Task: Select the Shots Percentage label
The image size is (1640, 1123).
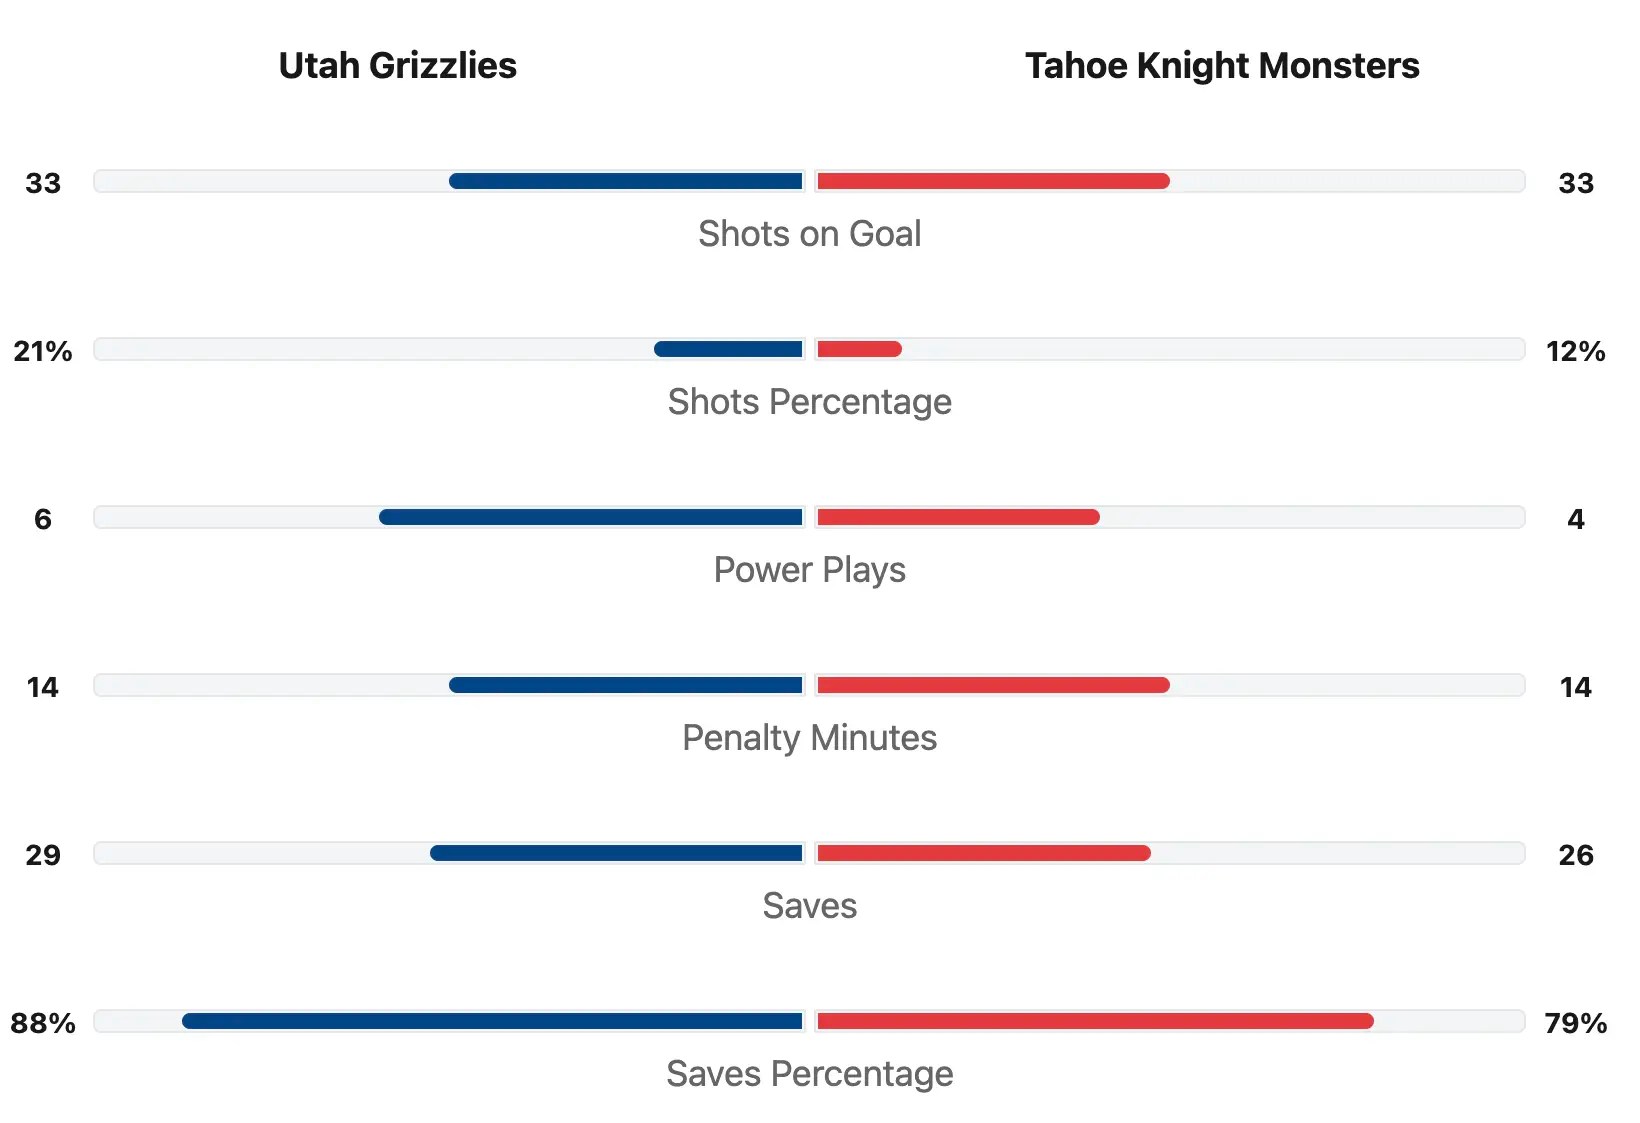Action: 809,402
